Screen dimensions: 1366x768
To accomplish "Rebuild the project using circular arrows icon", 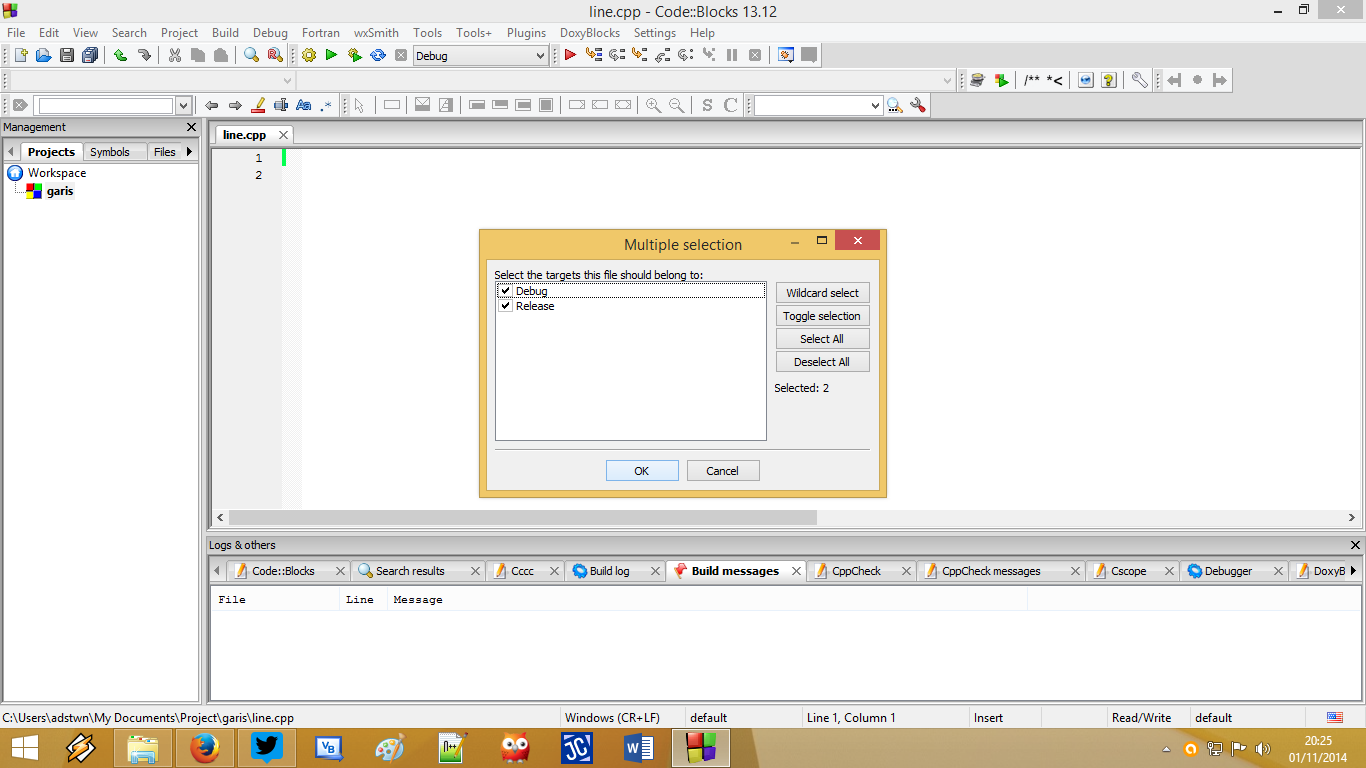I will tap(378, 55).
